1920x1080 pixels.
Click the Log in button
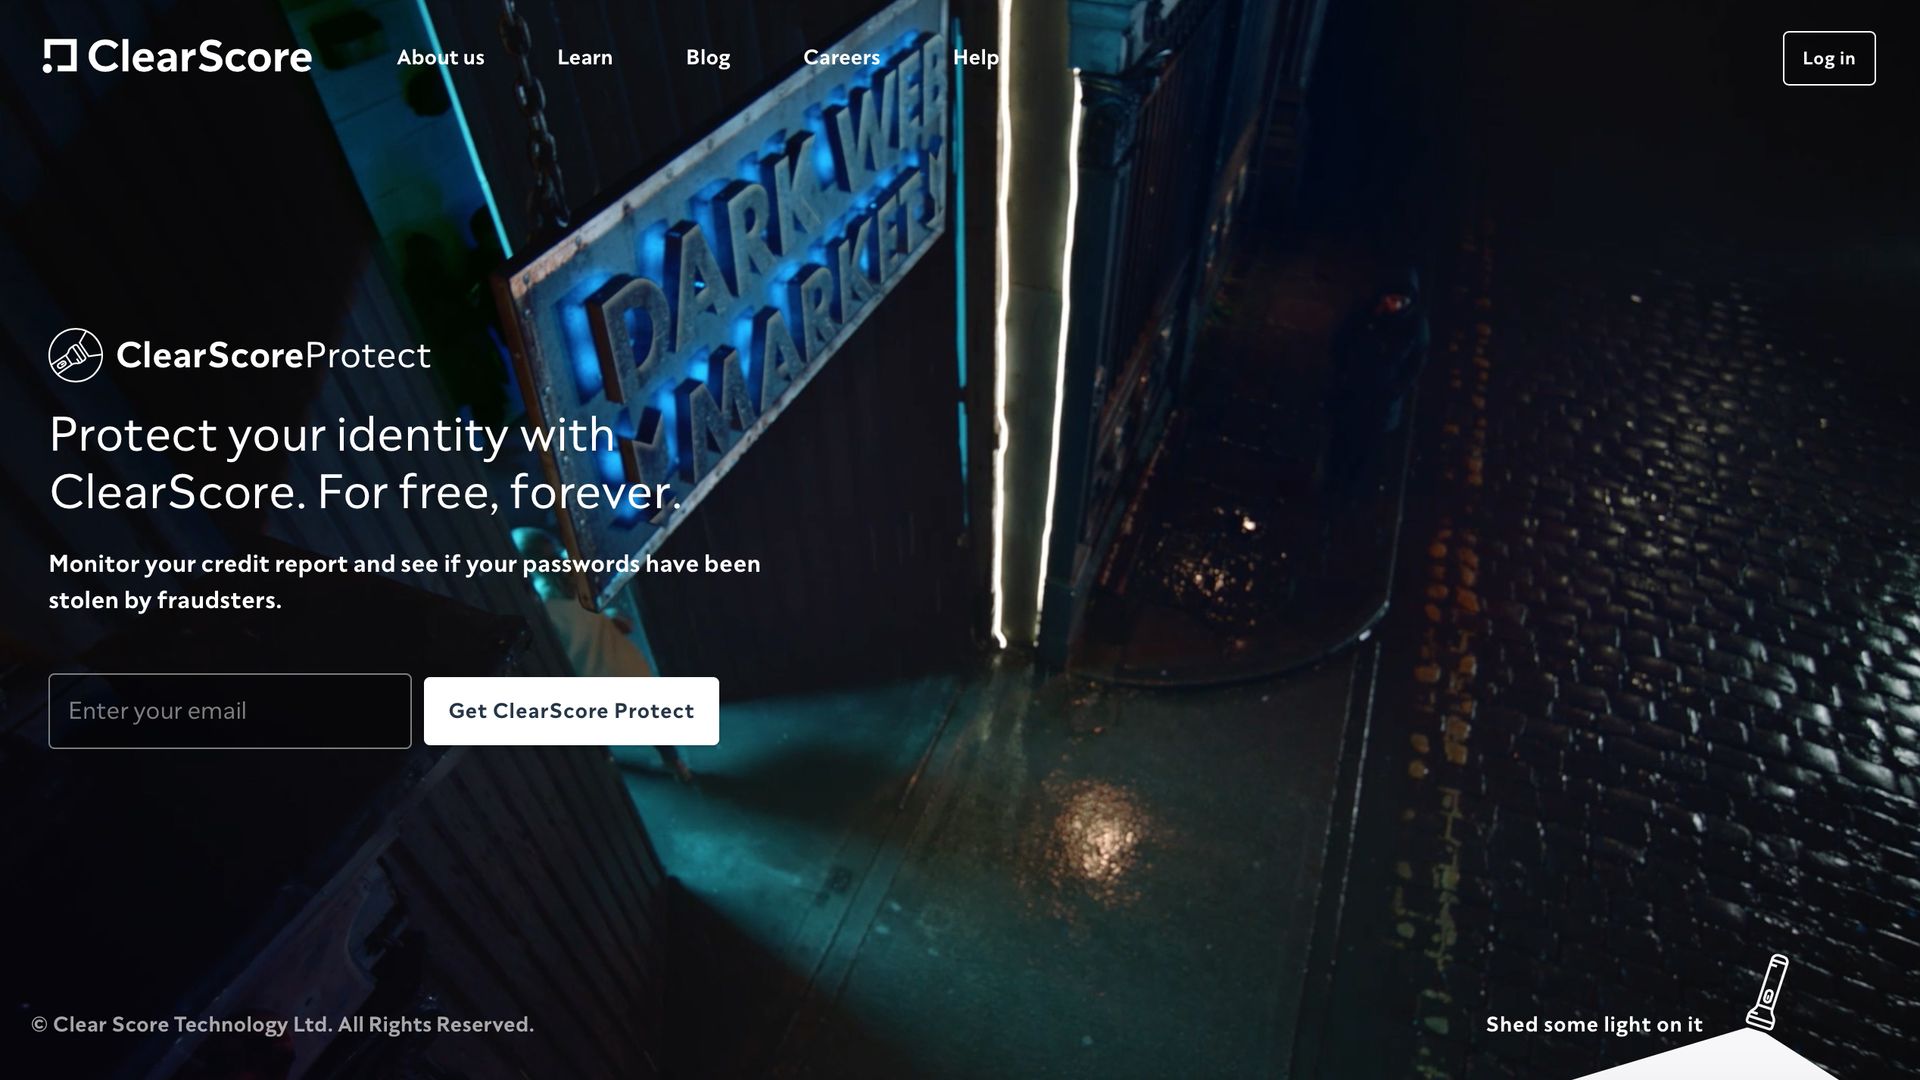click(x=1828, y=57)
